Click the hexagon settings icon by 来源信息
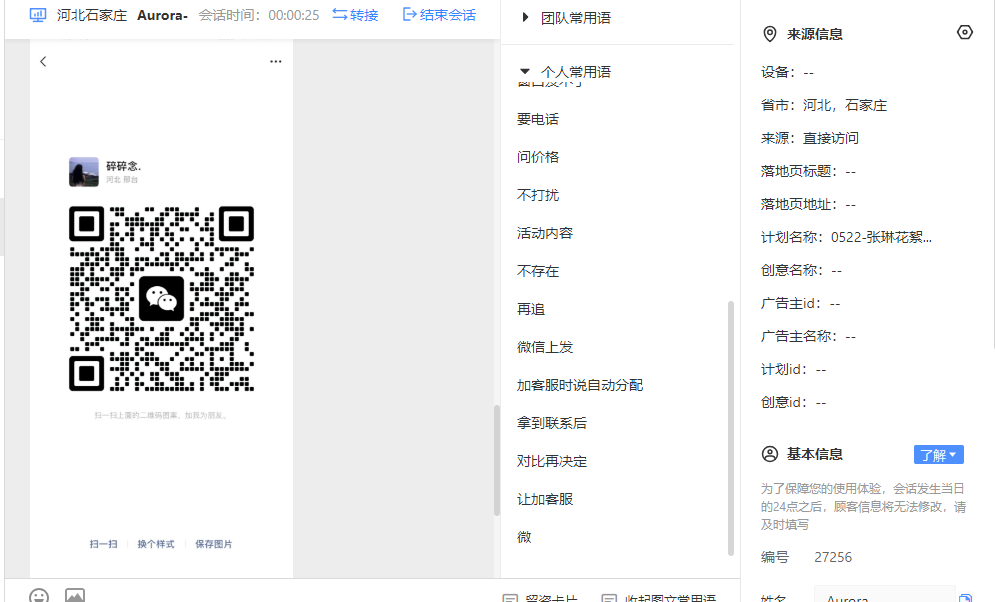995x602 pixels. point(965,32)
